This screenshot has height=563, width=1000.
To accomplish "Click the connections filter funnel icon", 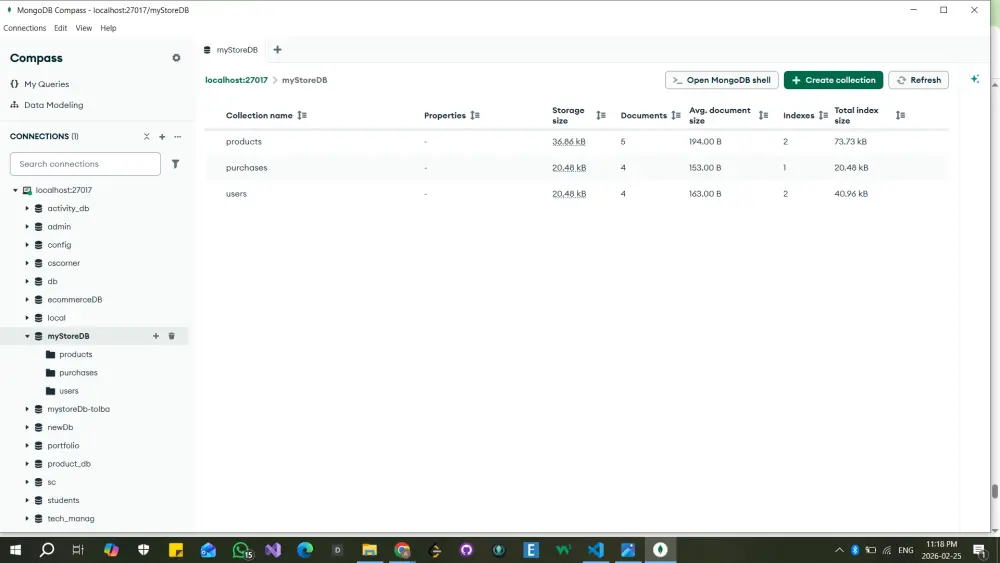I will (x=175, y=164).
